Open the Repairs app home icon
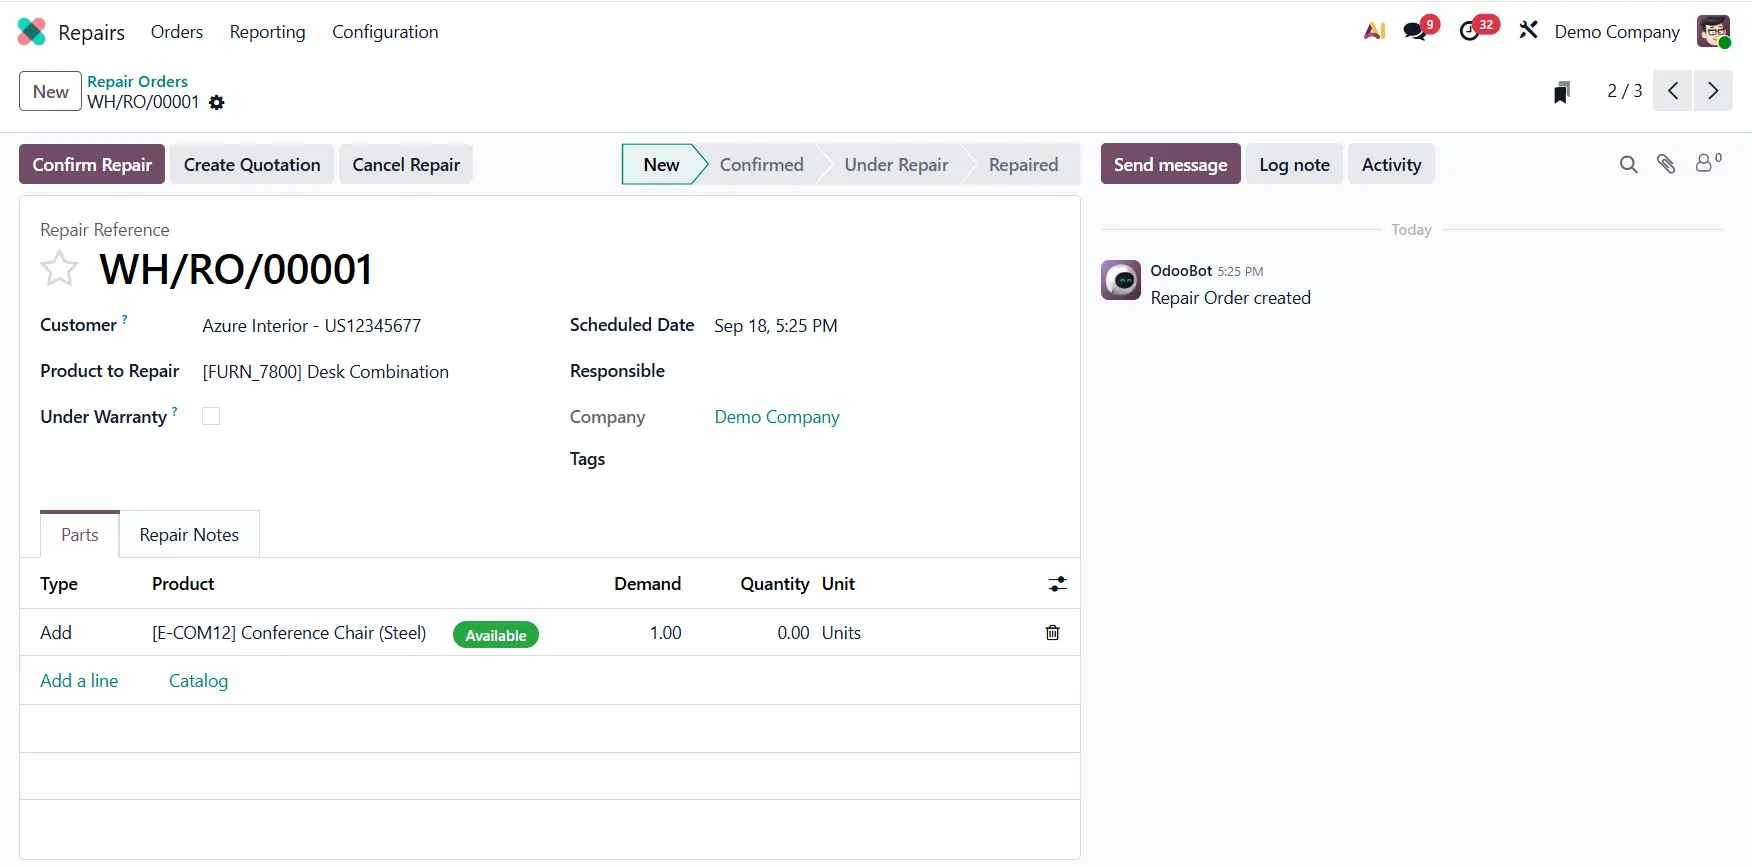The width and height of the screenshot is (1752, 867). 32,32
